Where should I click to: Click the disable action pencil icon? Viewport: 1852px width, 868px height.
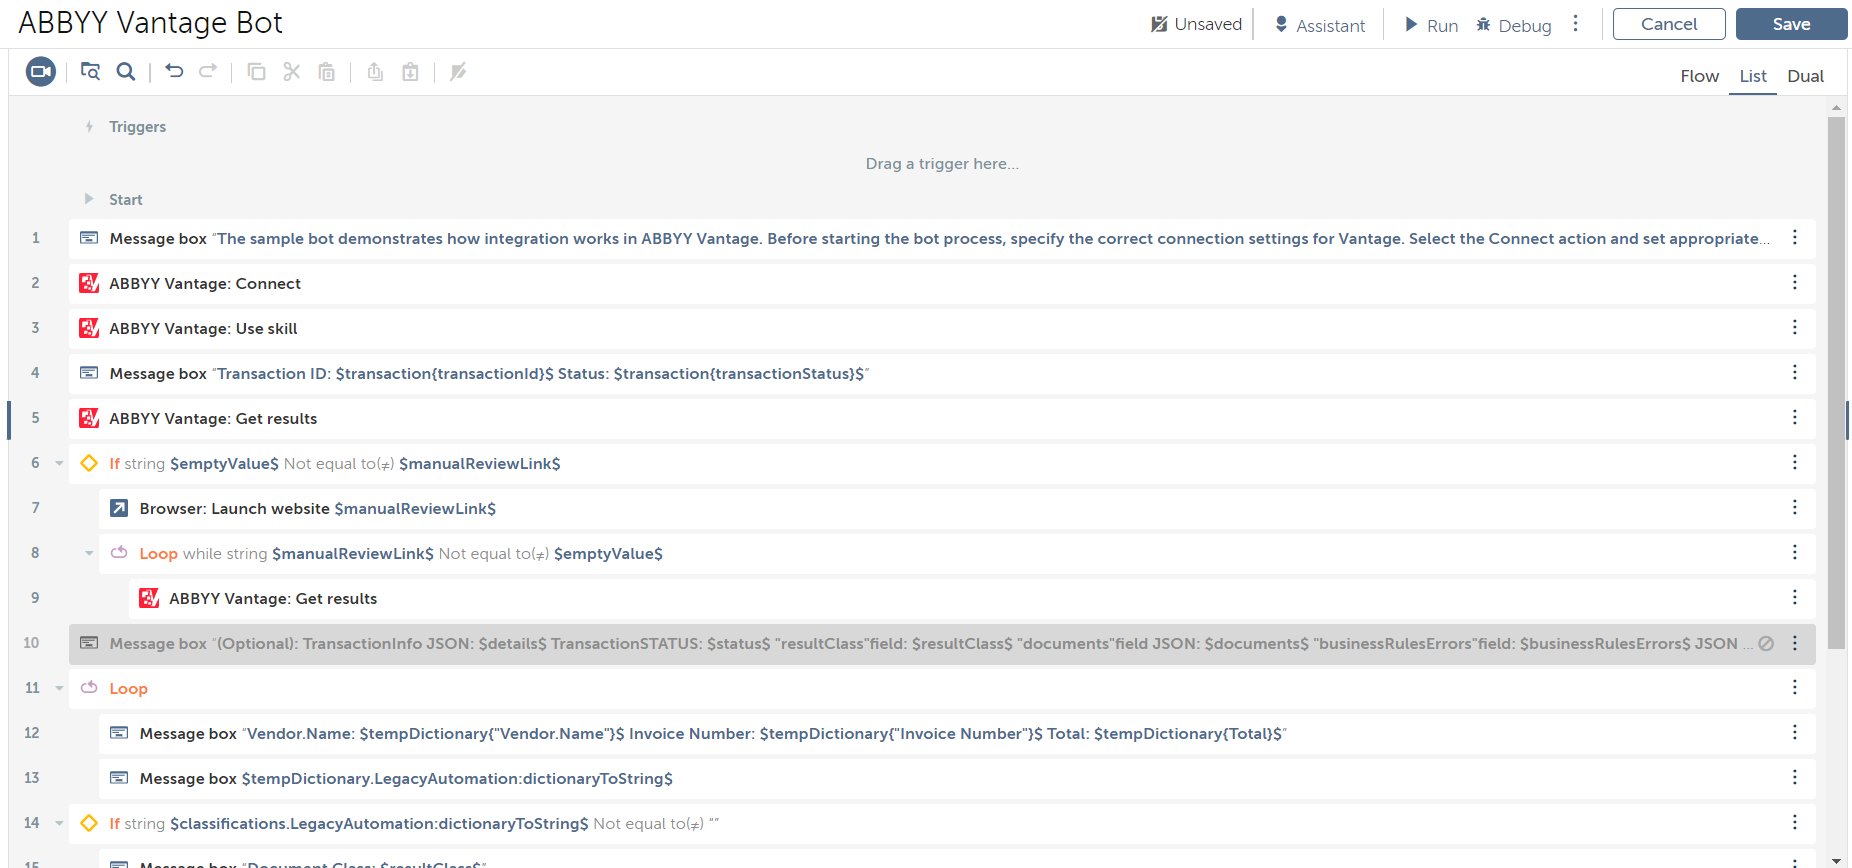click(458, 72)
